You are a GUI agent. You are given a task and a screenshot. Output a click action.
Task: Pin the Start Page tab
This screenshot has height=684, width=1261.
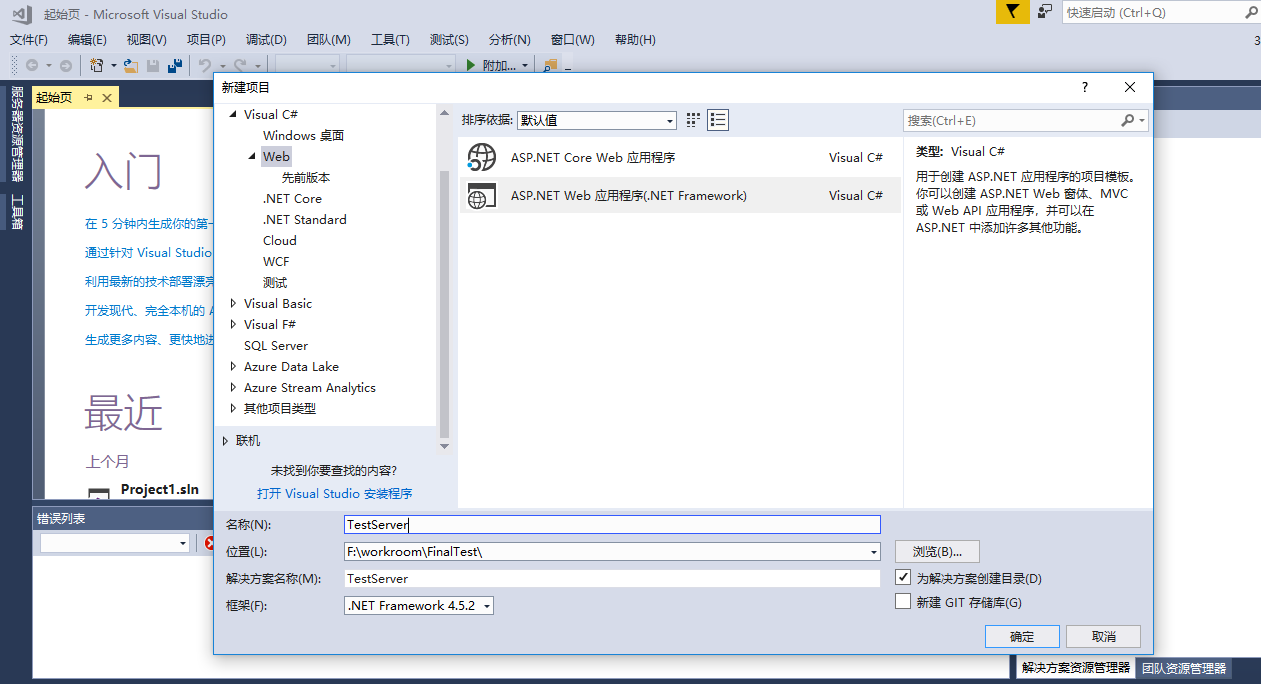point(88,97)
